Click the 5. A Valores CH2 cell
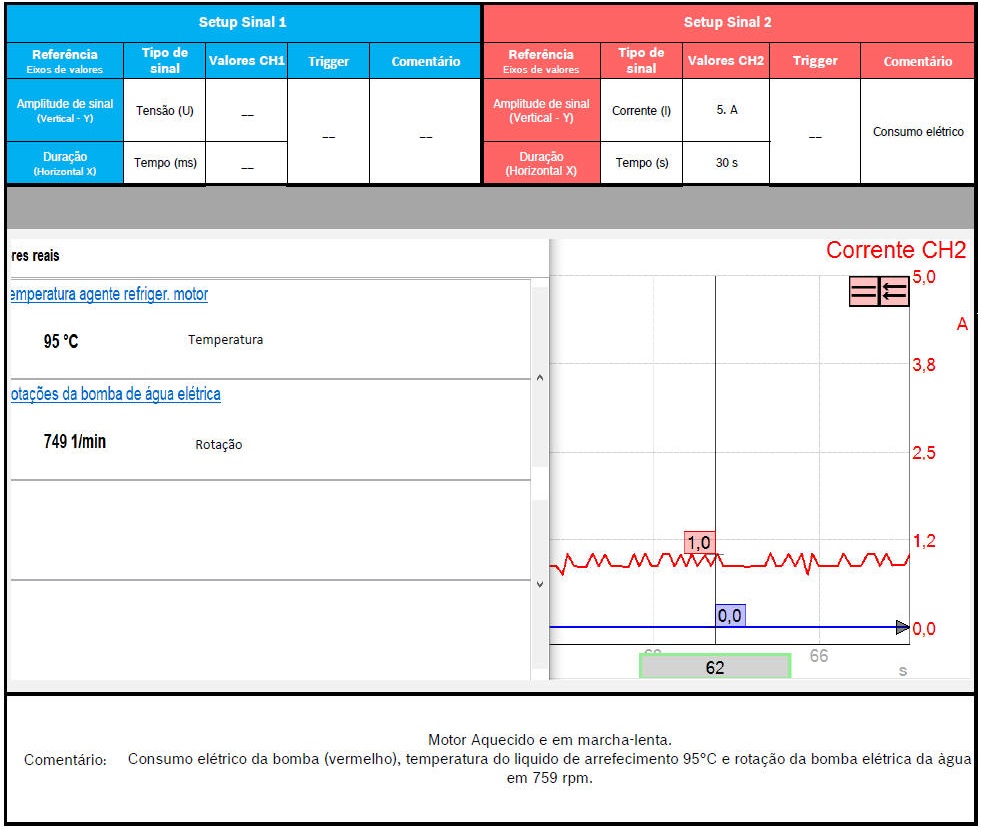The height and width of the screenshot is (830, 981). point(726,111)
